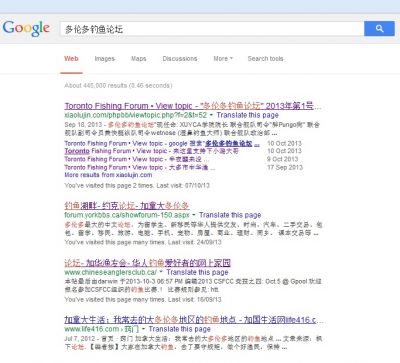This screenshot has width=400, height=363.
Task: Open the Maps tab
Action: pos(139,59)
